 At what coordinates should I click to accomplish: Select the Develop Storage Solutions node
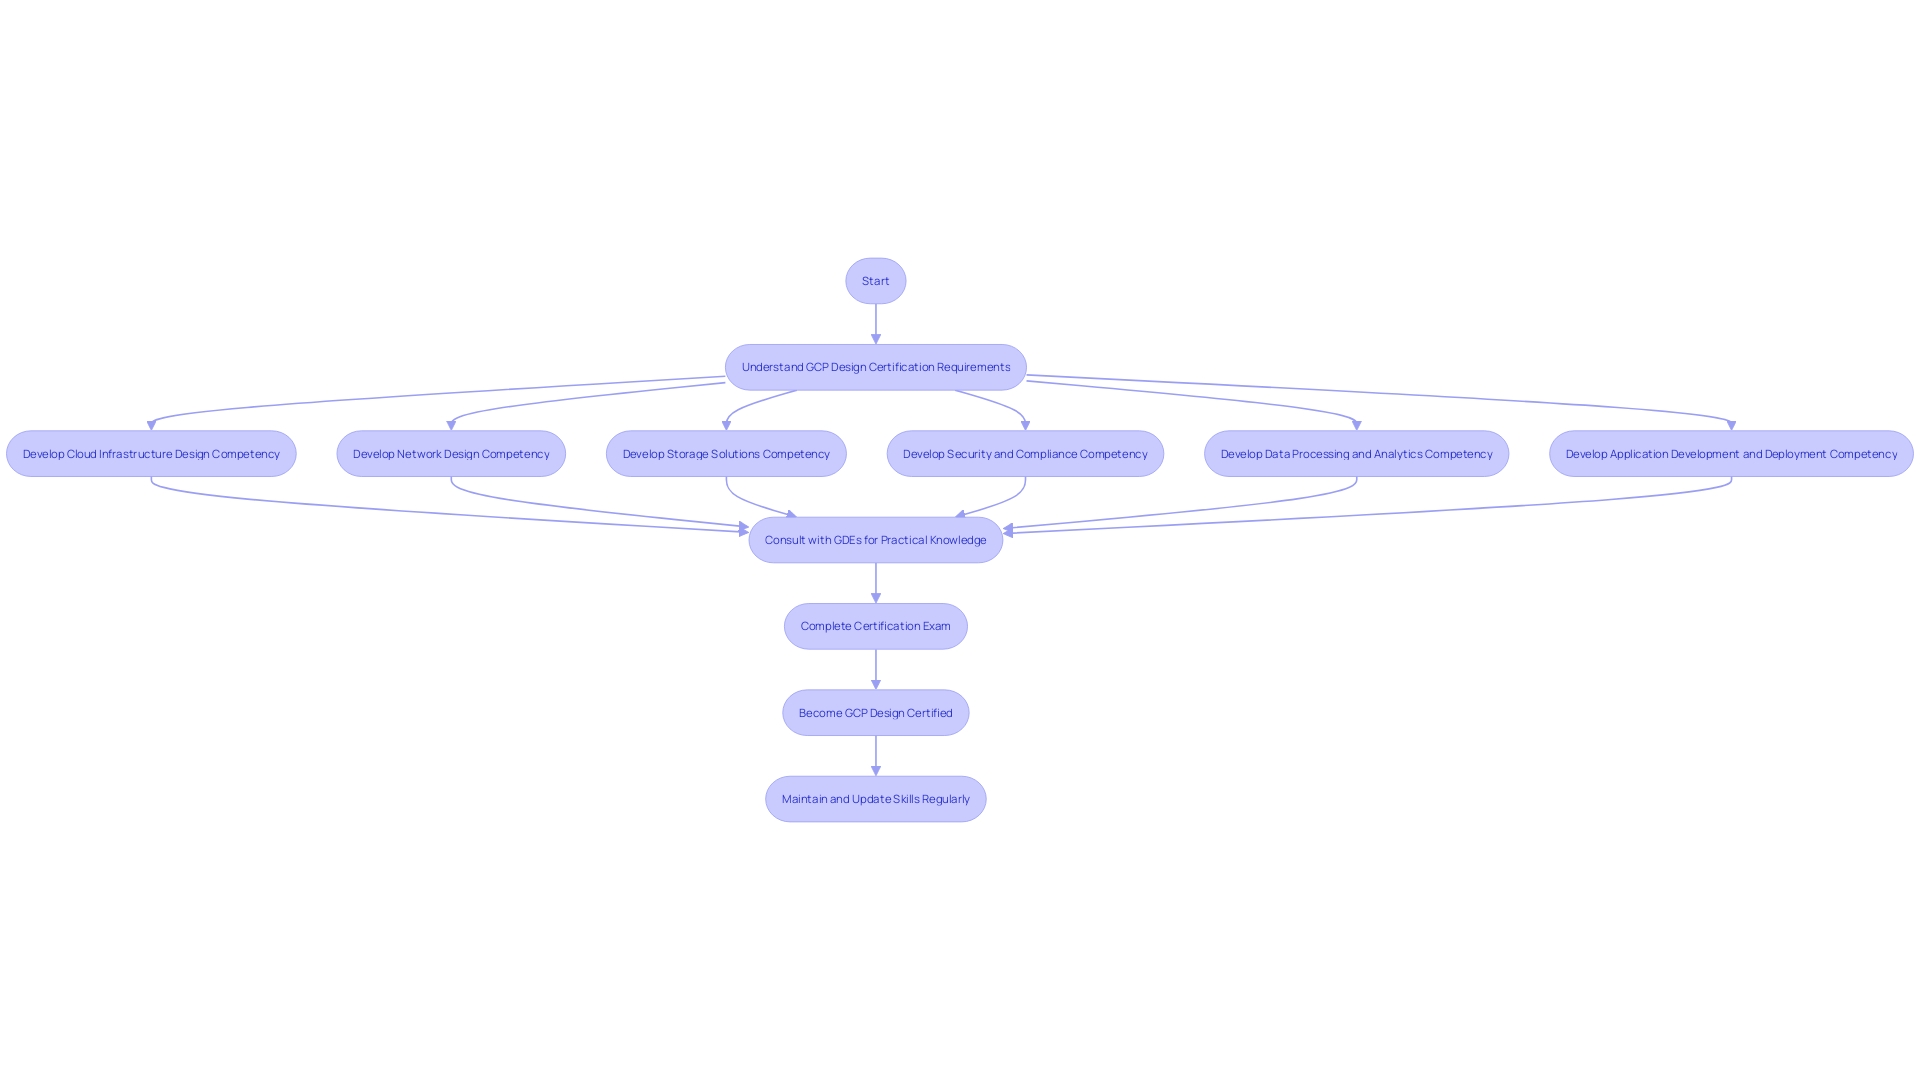click(x=727, y=454)
